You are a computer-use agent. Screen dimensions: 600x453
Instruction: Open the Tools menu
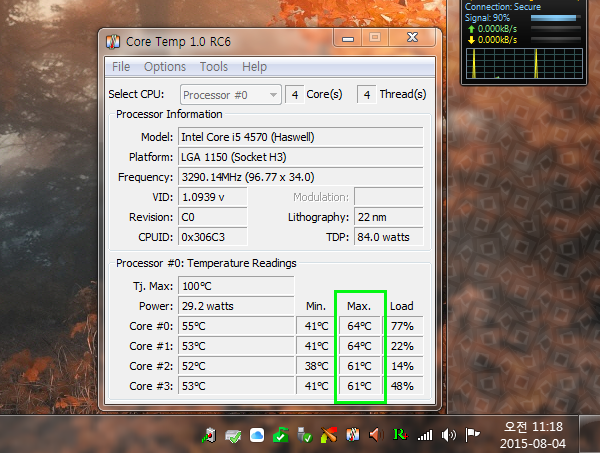pyautogui.click(x=214, y=67)
